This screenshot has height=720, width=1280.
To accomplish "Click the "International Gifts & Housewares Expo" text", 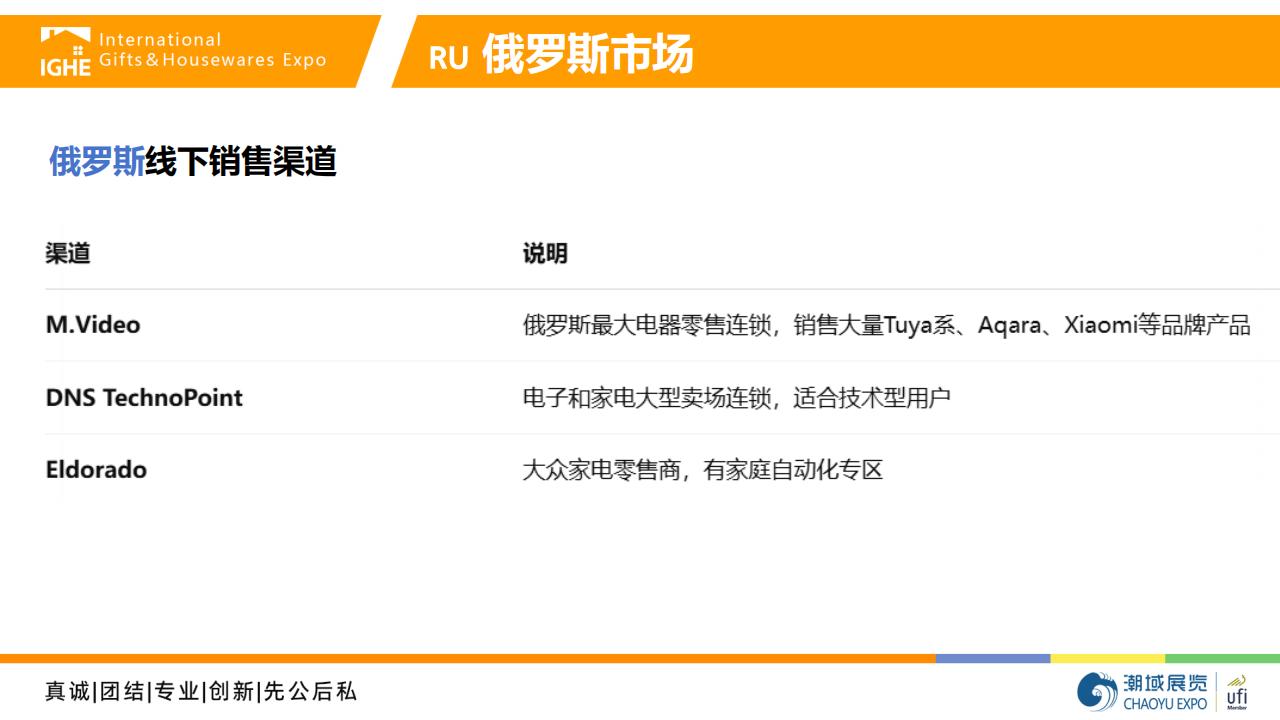I will (212, 50).
